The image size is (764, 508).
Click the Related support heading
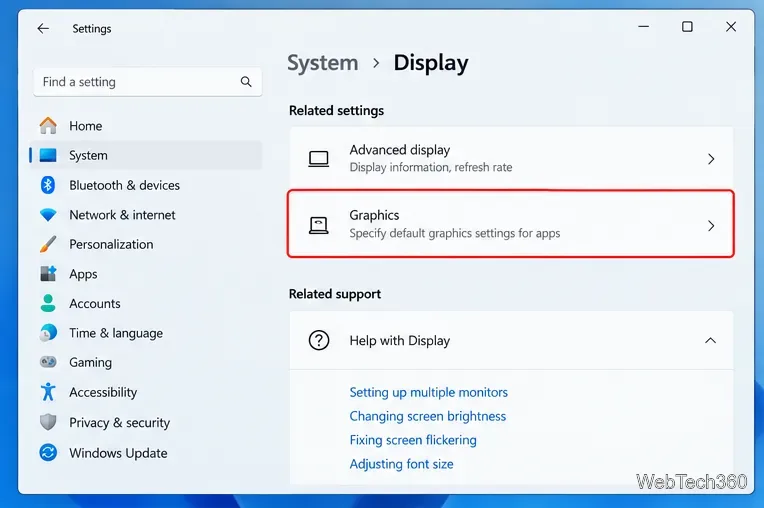click(x=335, y=294)
